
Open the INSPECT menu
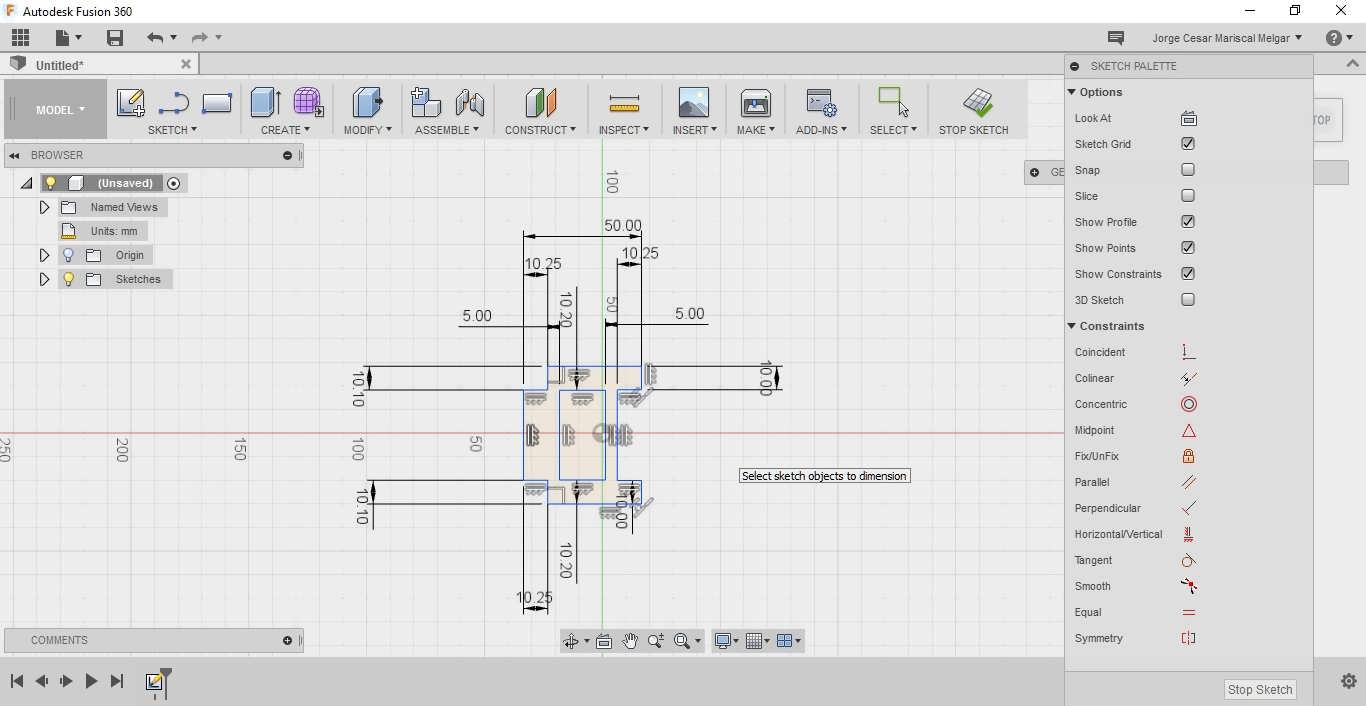coord(623,130)
